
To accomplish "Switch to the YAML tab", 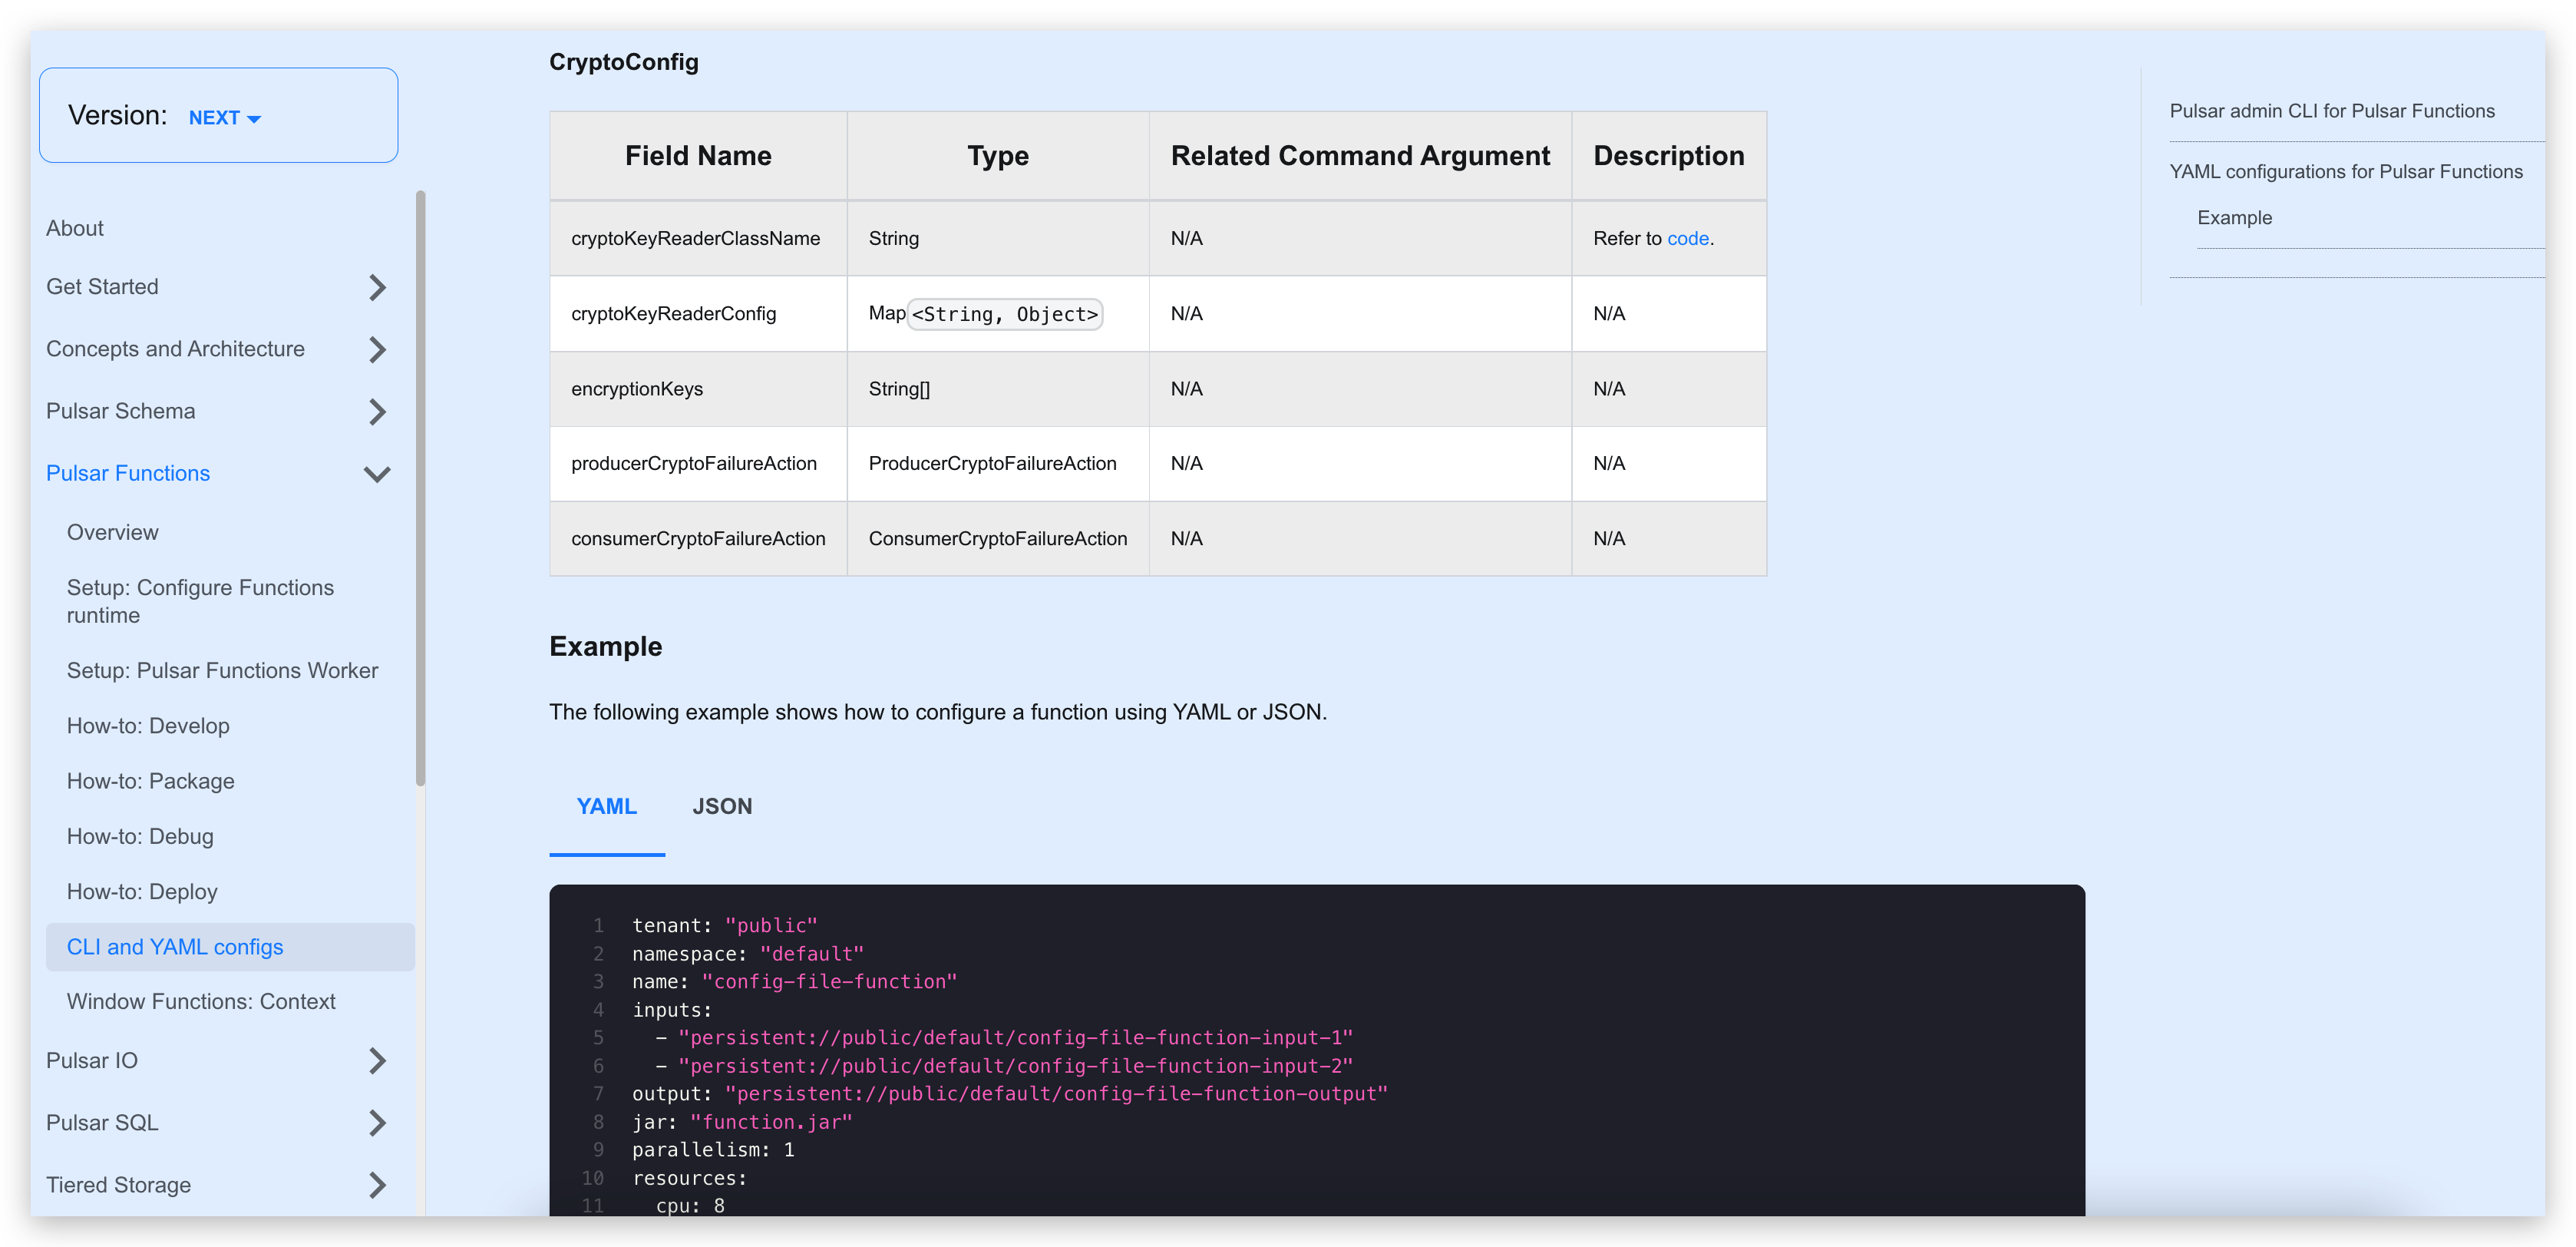I will tap(607, 806).
